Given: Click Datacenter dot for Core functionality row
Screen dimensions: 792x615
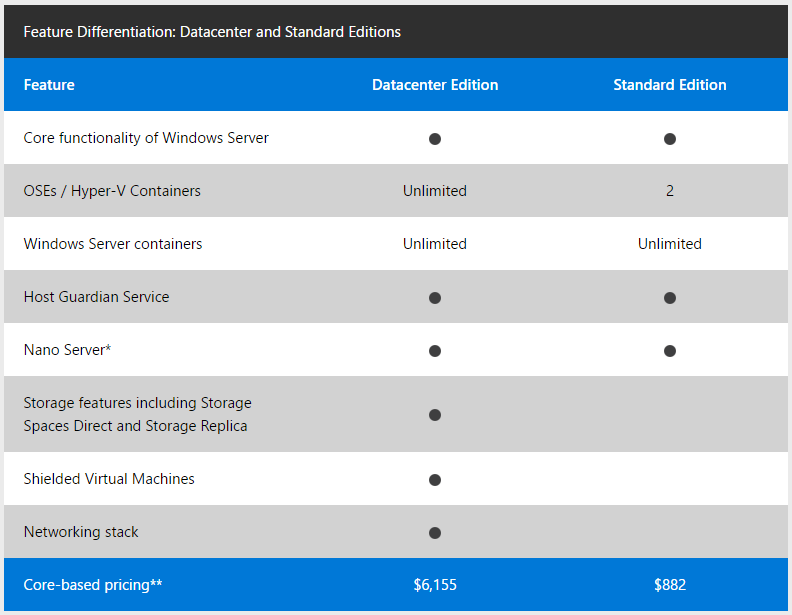Looking at the screenshot, I should click(x=435, y=139).
